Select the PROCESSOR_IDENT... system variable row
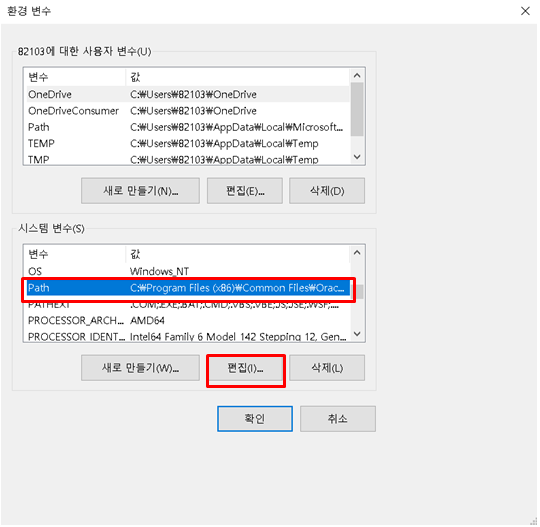The height and width of the screenshot is (527, 540). pyautogui.click(x=188, y=336)
